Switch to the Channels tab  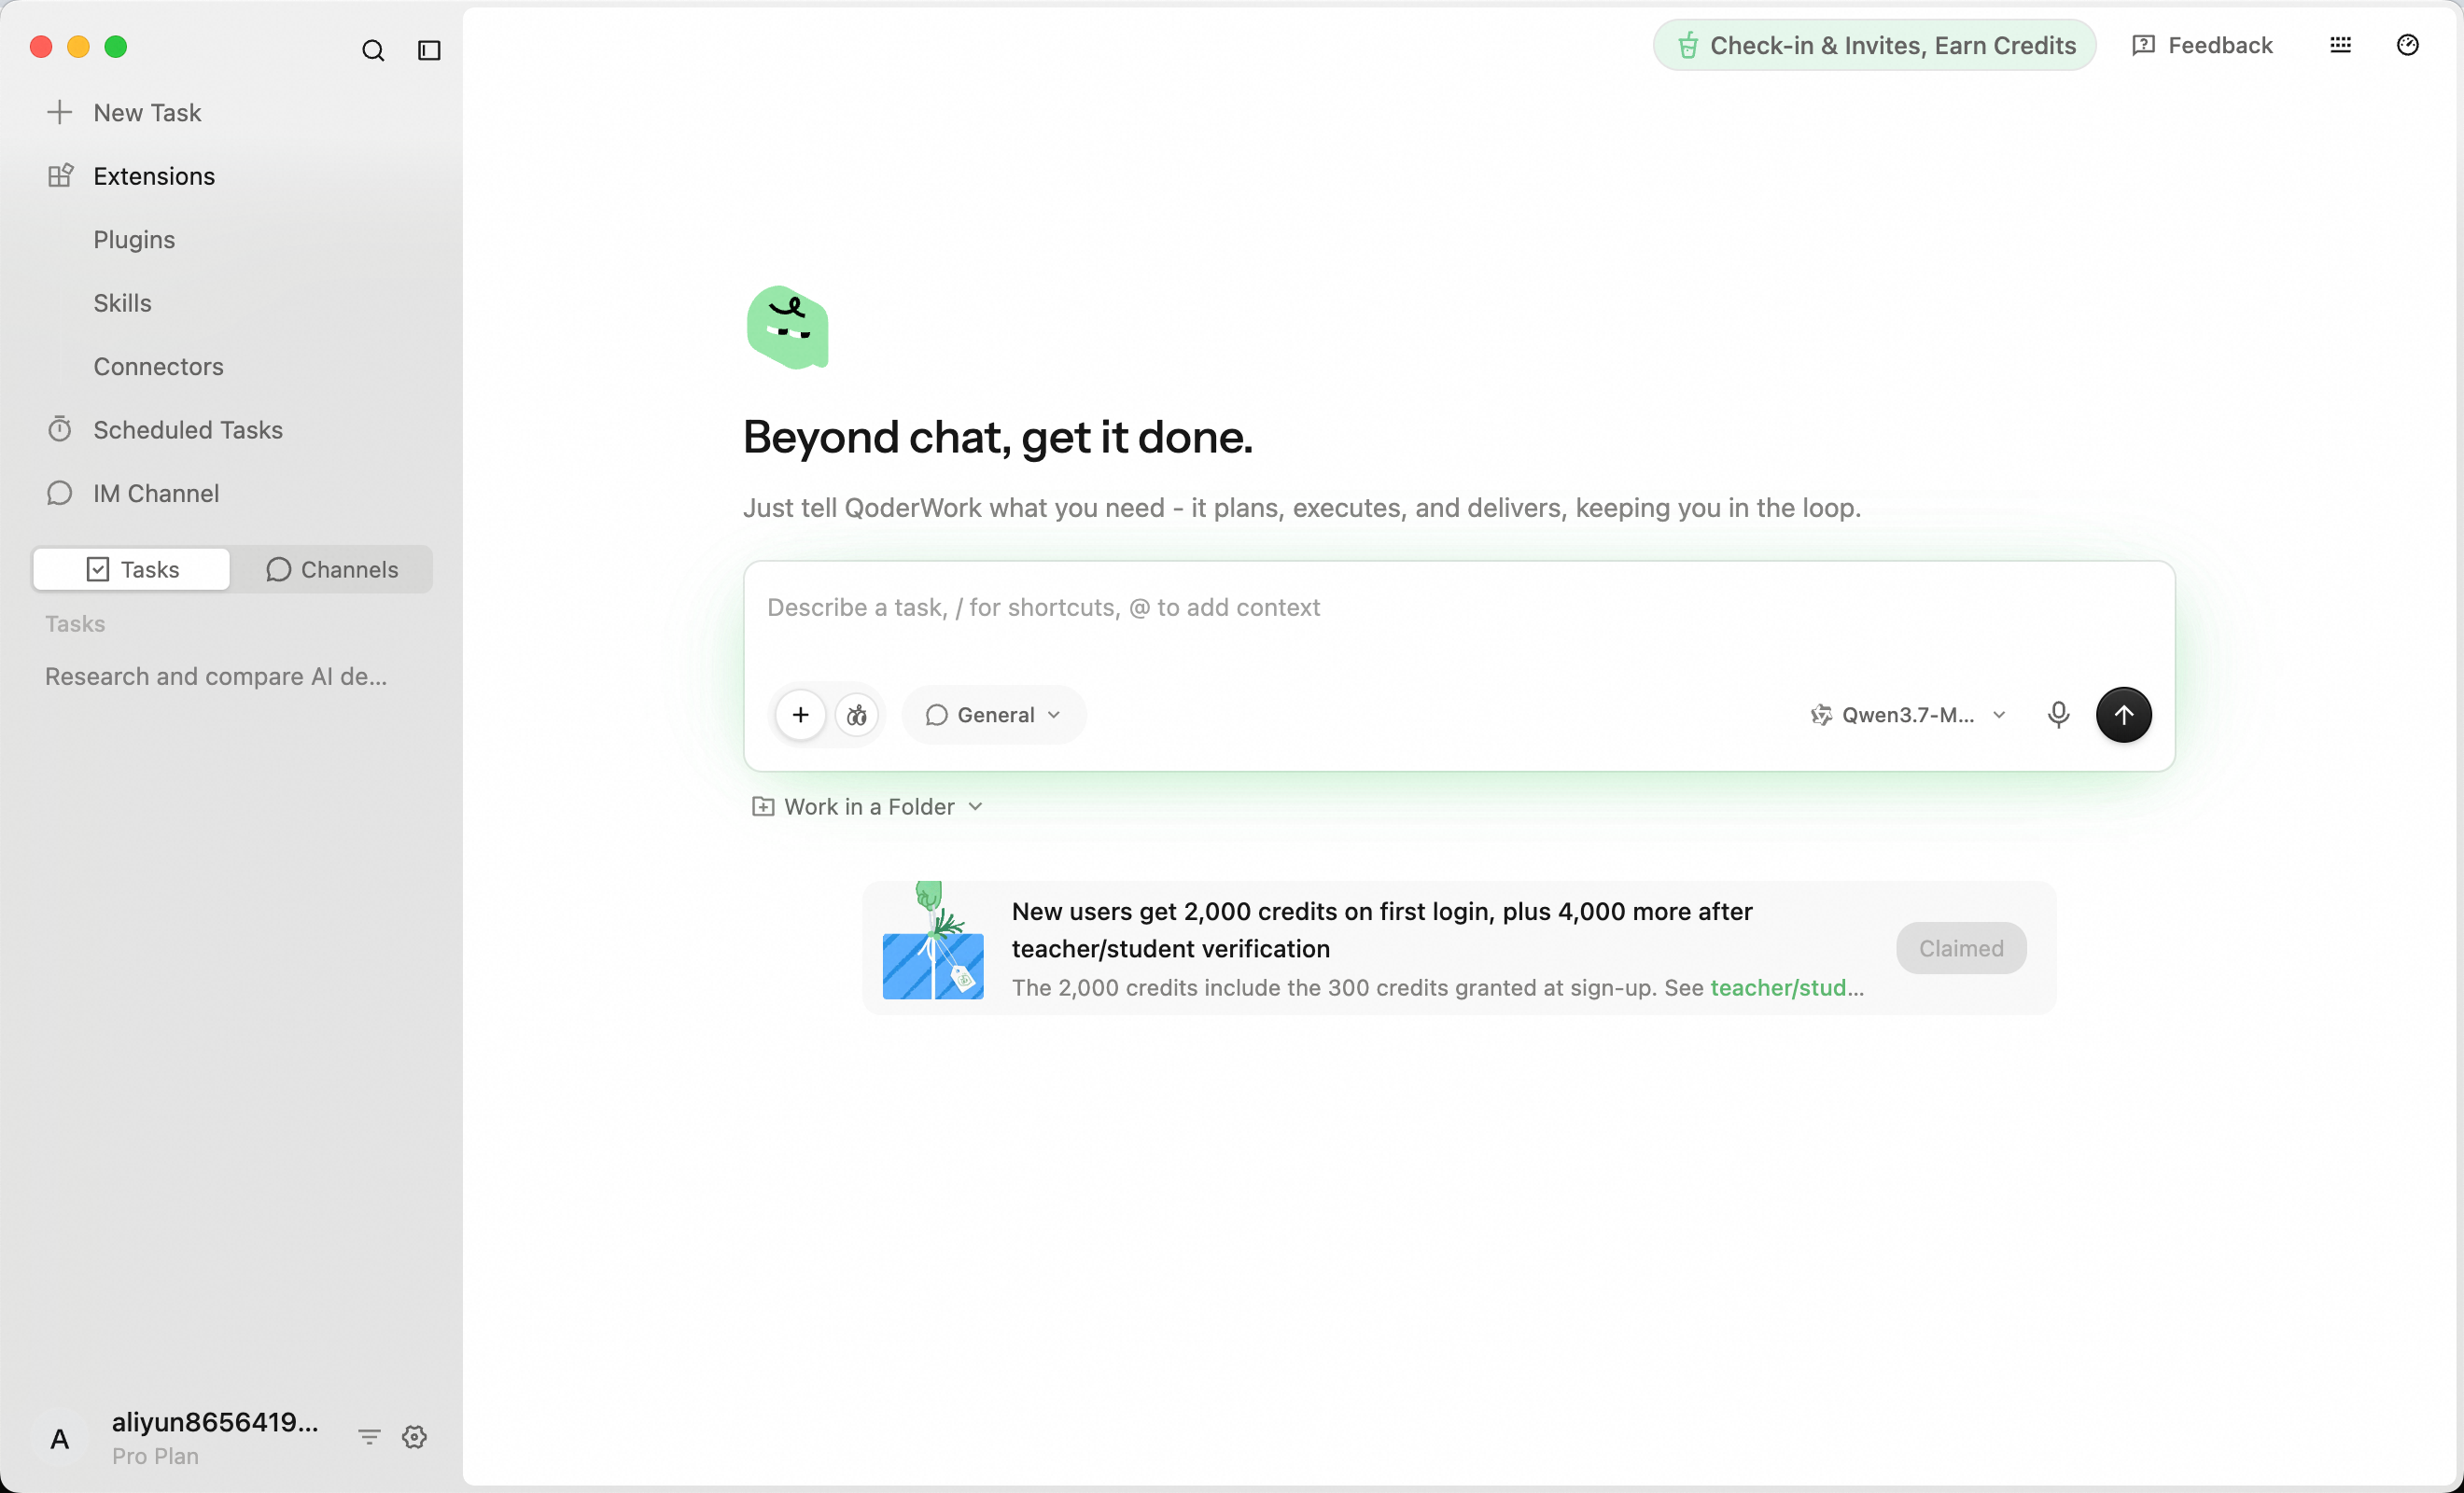[x=332, y=569]
